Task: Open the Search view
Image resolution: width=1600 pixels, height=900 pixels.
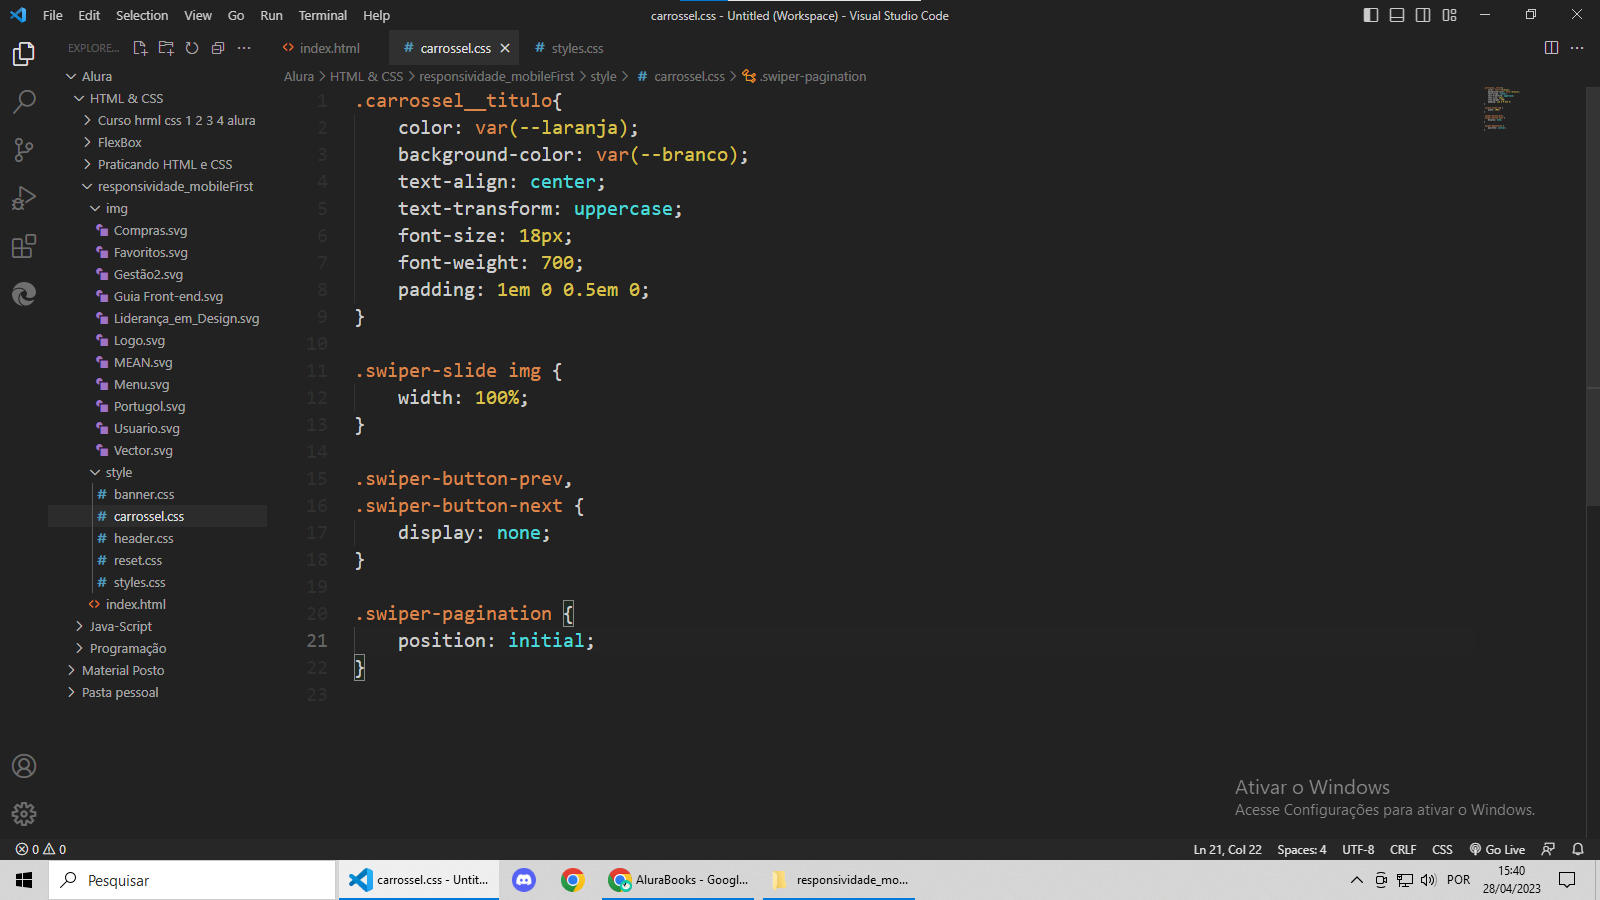Action: [24, 102]
